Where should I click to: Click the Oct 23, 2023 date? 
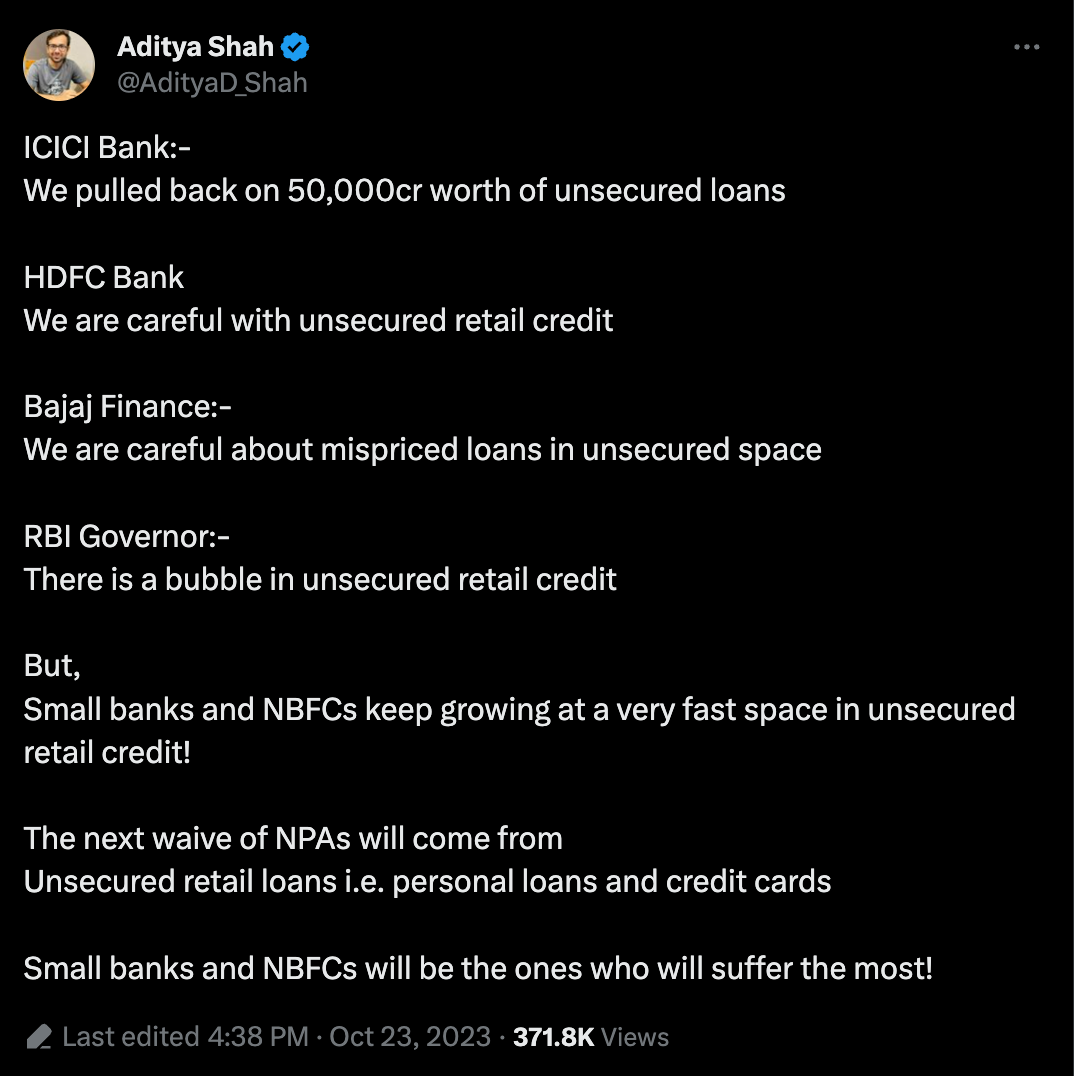point(410,1037)
